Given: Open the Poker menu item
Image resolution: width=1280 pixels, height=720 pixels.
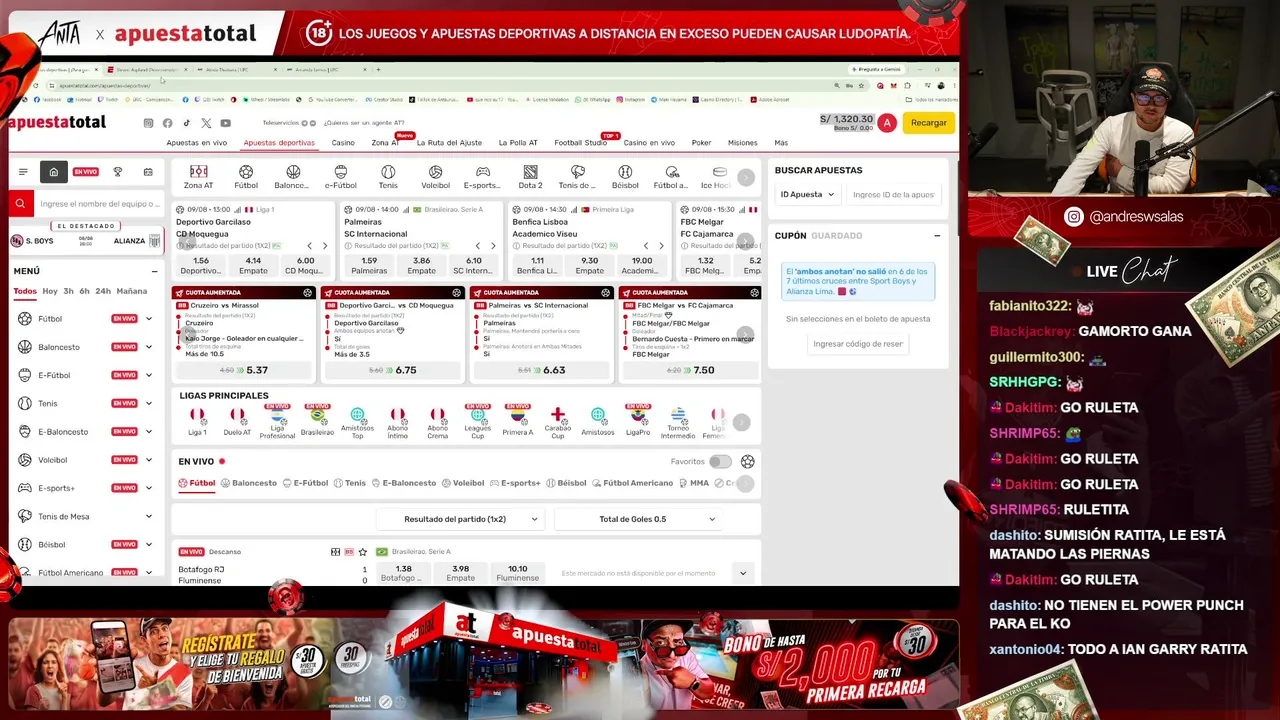Looking at the screenshot, I should [702, 143].
